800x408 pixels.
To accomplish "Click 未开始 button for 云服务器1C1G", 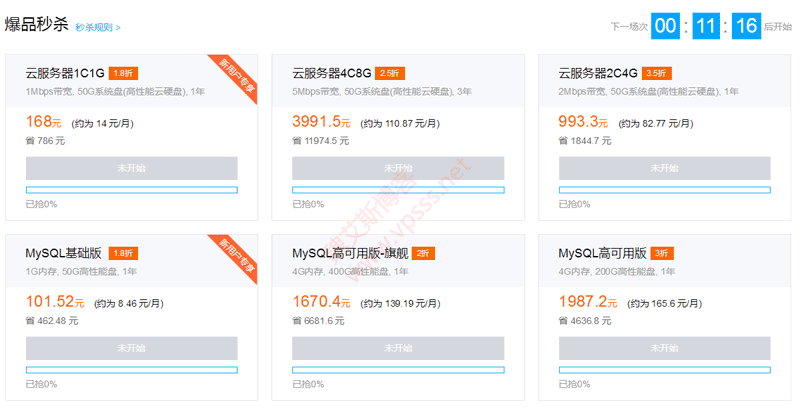I will (132, 168).
